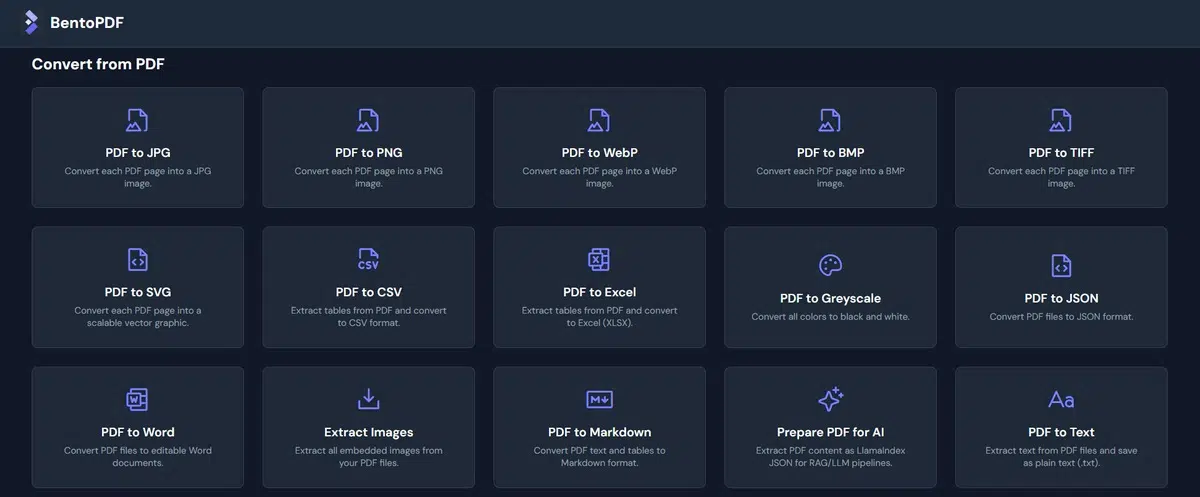The image size is (1200, 497).
Task: Click the Word document icon
Action: point(137,400)
